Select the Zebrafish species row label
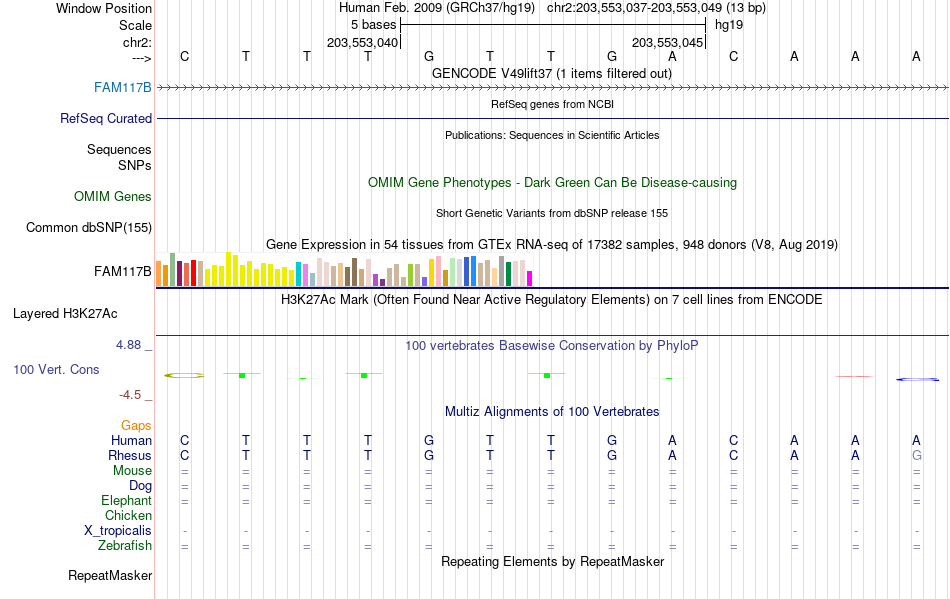The image size is (950, 599). click(125, 546)
